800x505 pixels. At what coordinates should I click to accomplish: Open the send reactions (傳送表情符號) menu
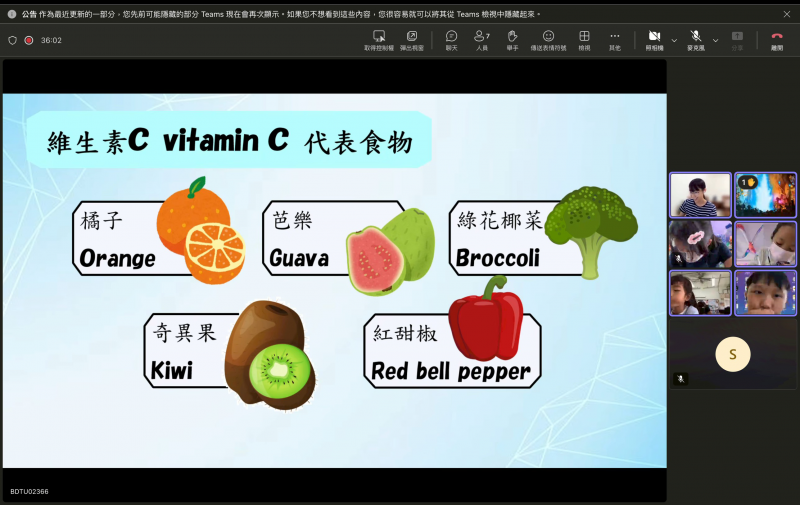548,40
